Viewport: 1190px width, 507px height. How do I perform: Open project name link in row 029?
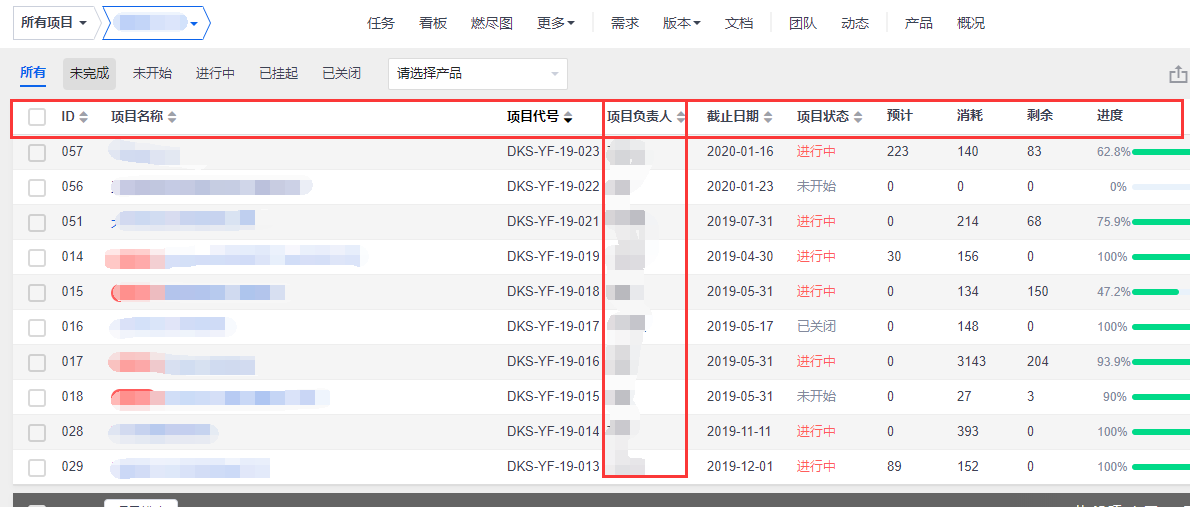[190, 466]
